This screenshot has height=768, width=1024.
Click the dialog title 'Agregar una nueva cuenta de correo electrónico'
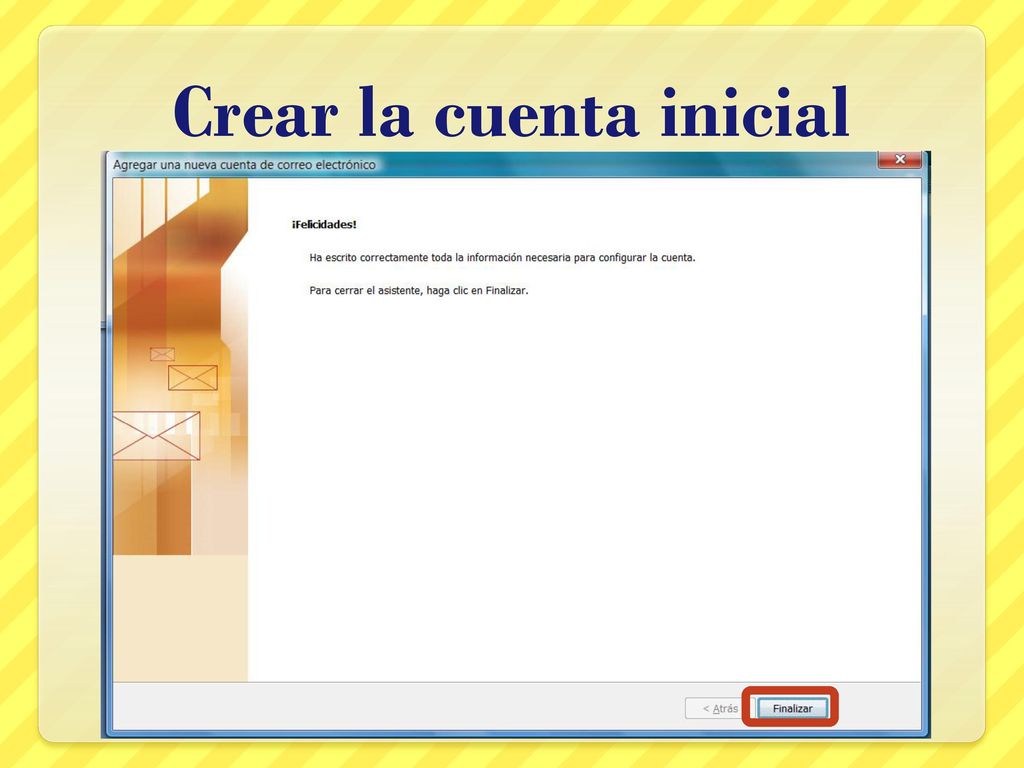(244, 165)
